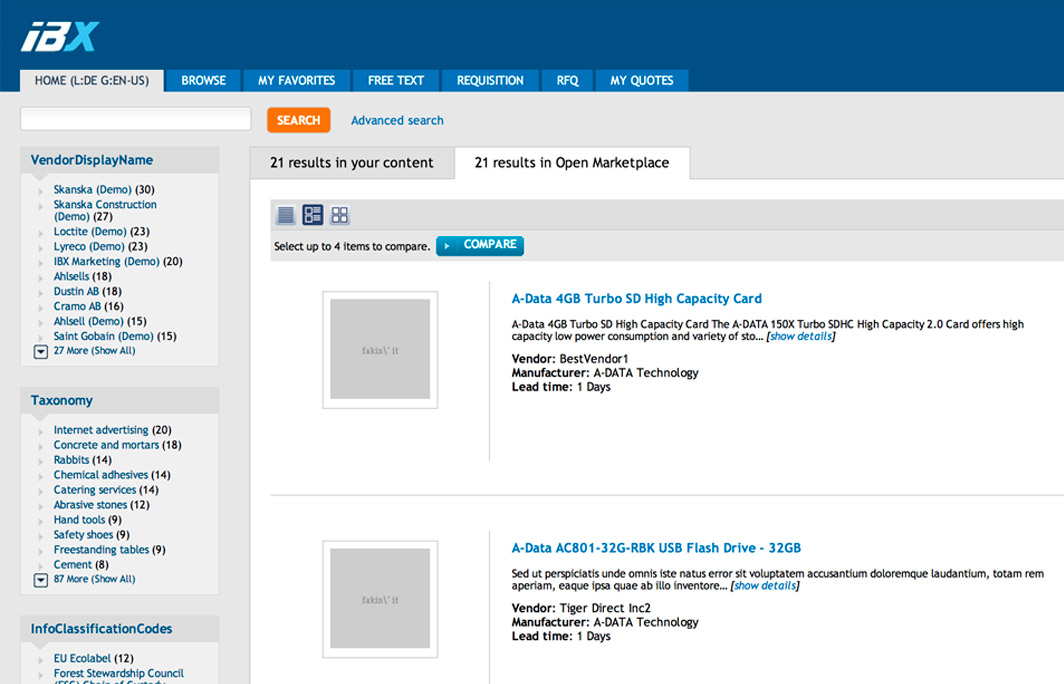Filter by Safety shoes taxonomy
Screen dimensions: 1064x684
click(x=83, y=535)
